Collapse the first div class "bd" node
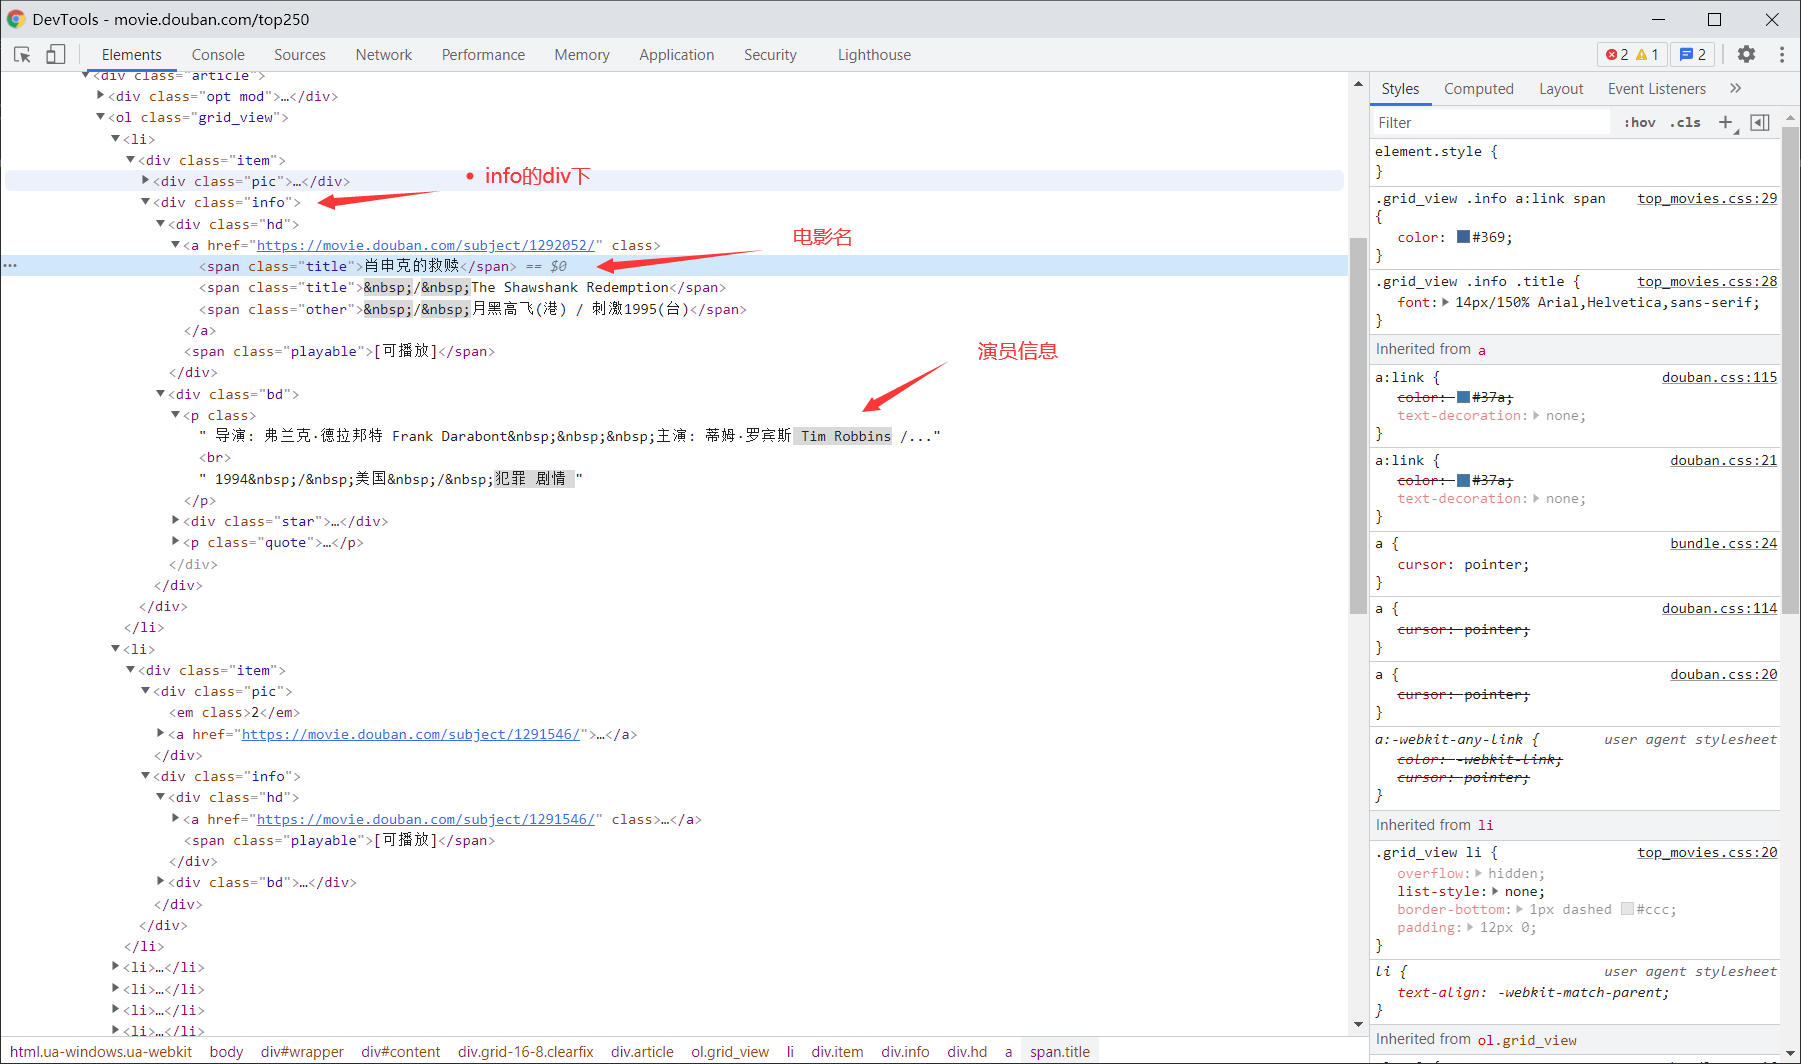 tap(160, 394)
